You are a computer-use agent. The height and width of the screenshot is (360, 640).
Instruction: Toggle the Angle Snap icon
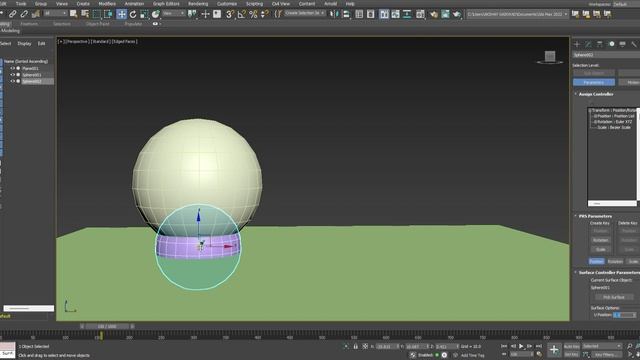[x=242, y=14]
